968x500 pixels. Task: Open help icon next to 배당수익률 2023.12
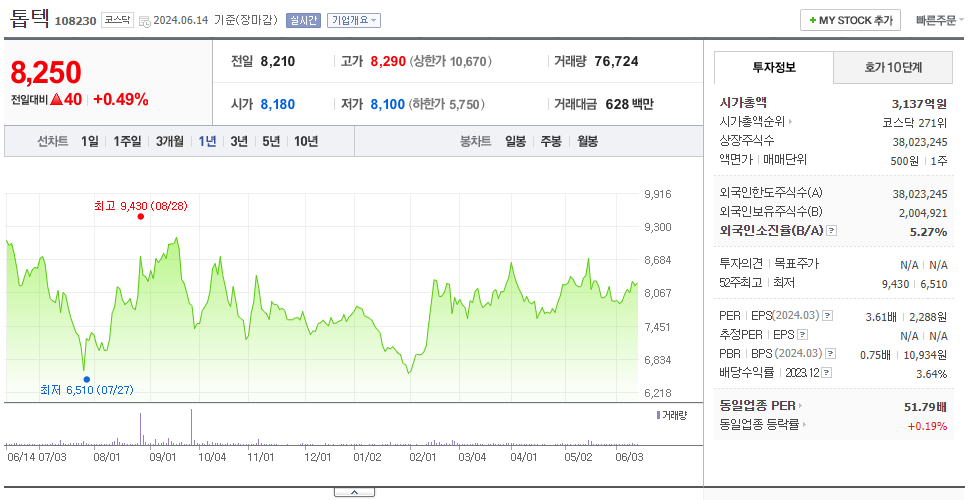827,373
